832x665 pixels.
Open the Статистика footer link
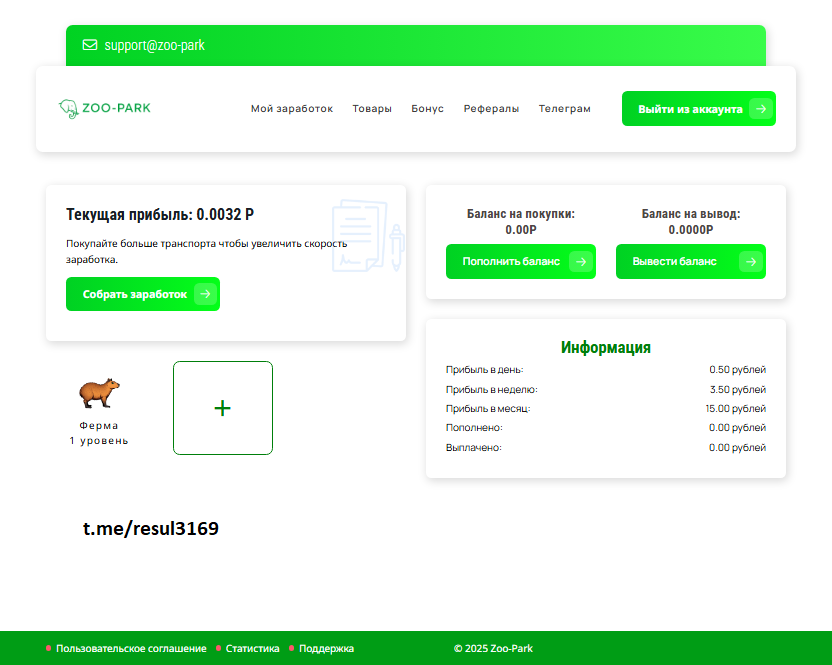coord(253,649)
